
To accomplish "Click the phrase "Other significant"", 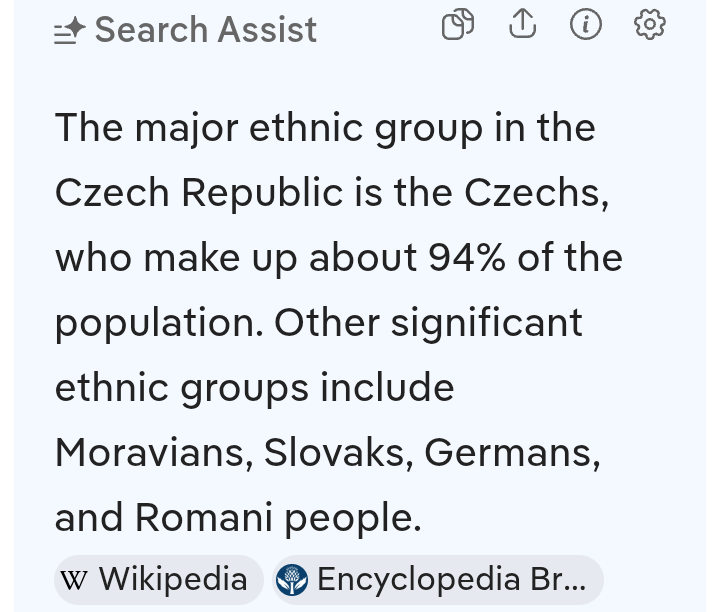I will [x=428, y=323].
